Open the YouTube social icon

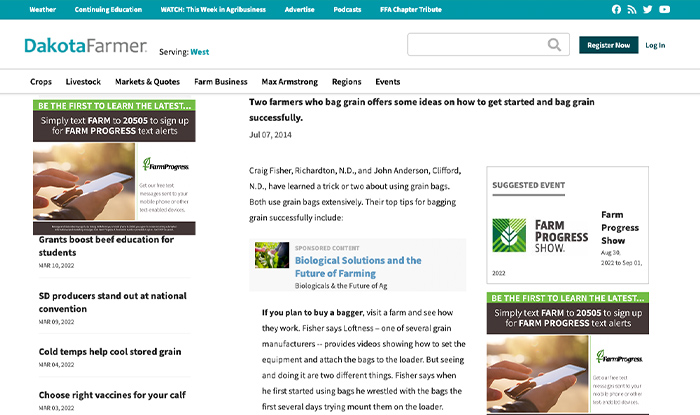click(664, 9)
